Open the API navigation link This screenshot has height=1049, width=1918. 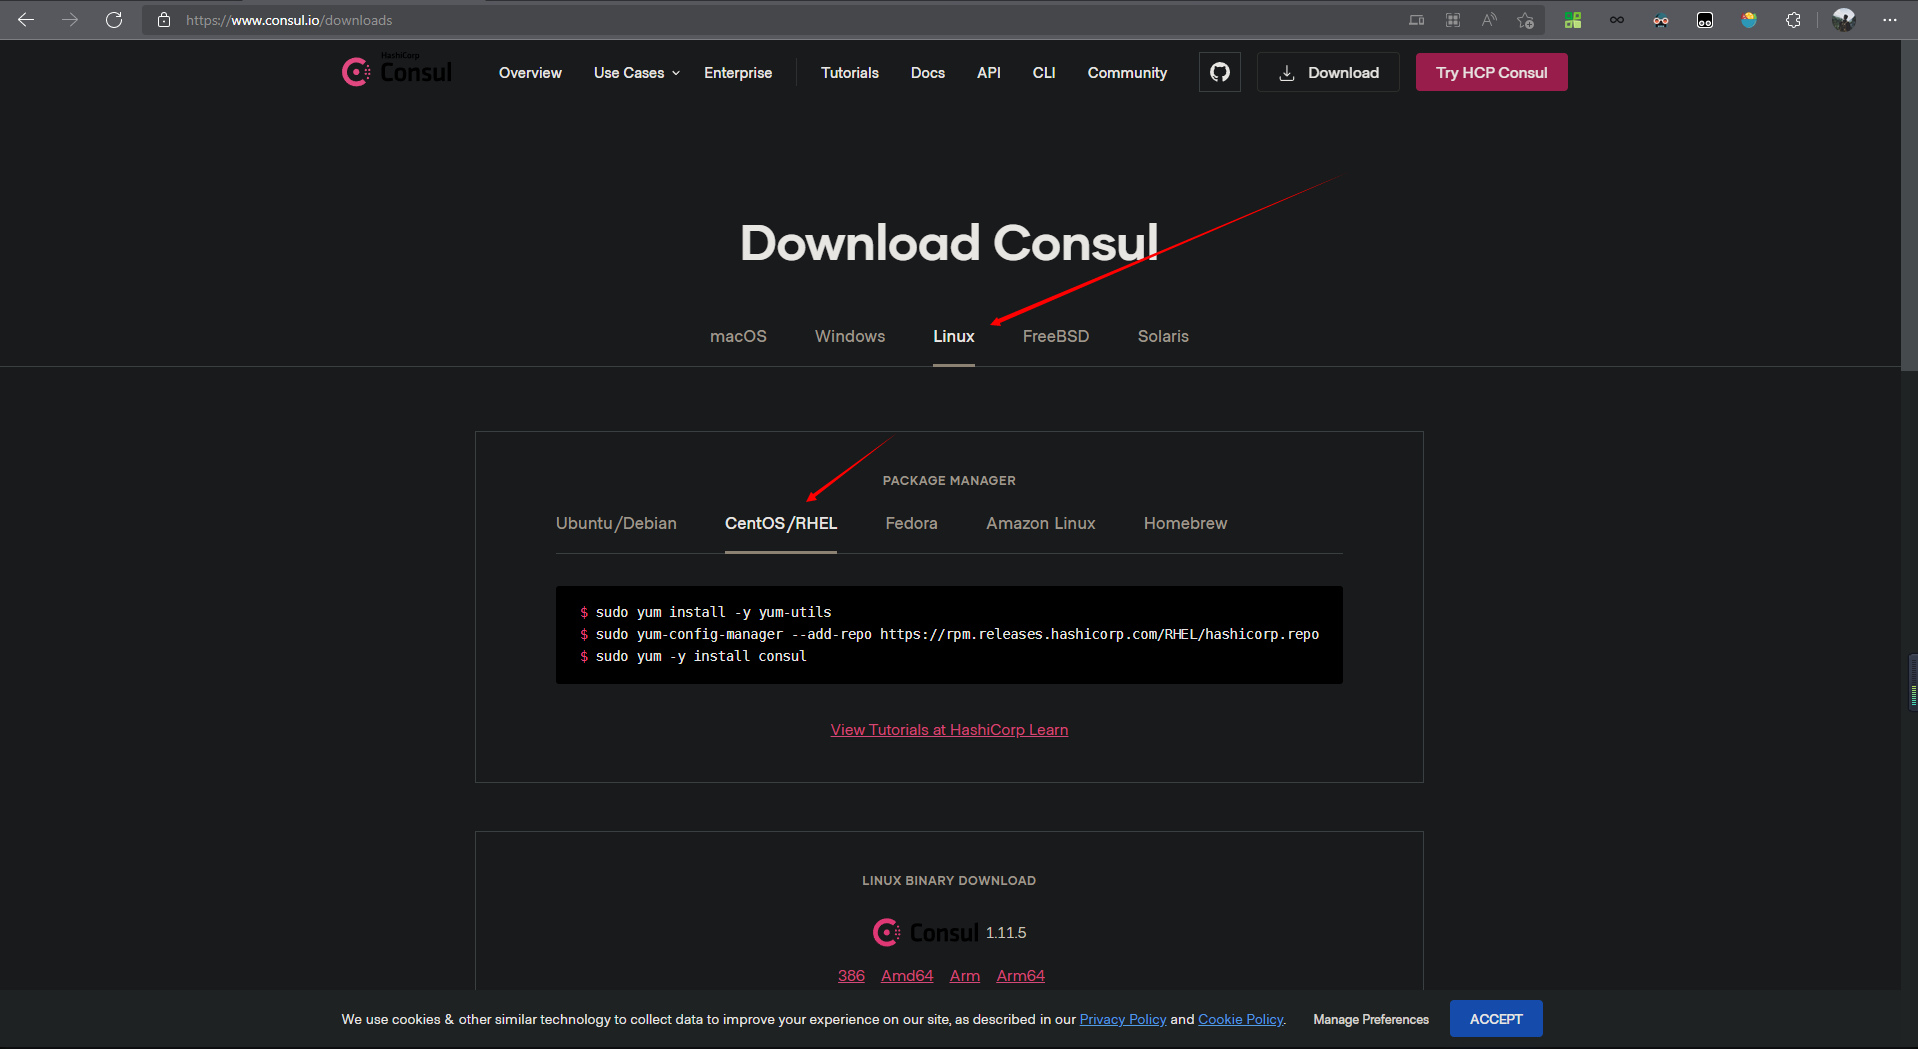tap(989, 73)
